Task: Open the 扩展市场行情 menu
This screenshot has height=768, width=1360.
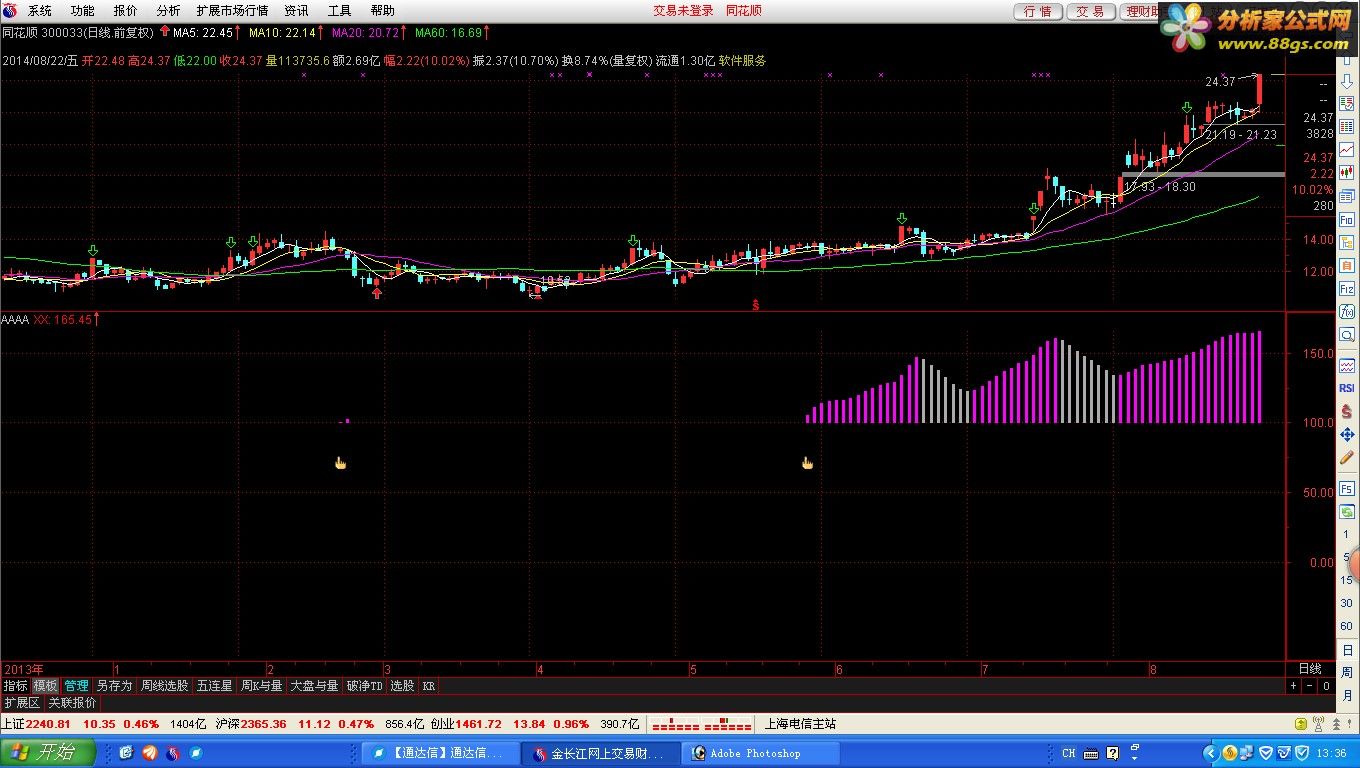Action: pyautogui.click(x=232, y=11)
